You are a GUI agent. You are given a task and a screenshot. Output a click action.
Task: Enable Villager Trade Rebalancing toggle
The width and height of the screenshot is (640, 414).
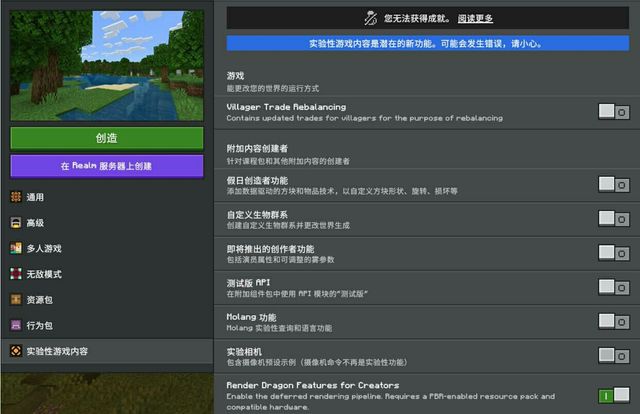tap(613, 112)
